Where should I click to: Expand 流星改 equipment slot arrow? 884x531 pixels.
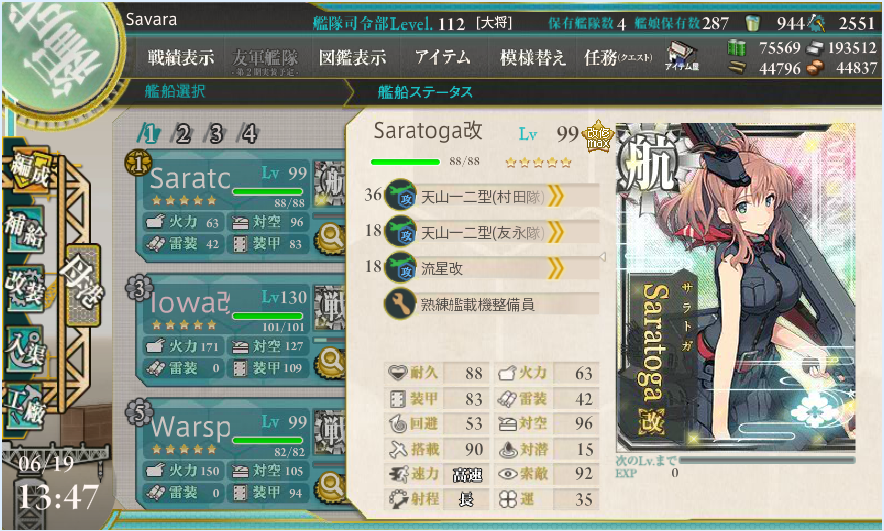[555, 268]
